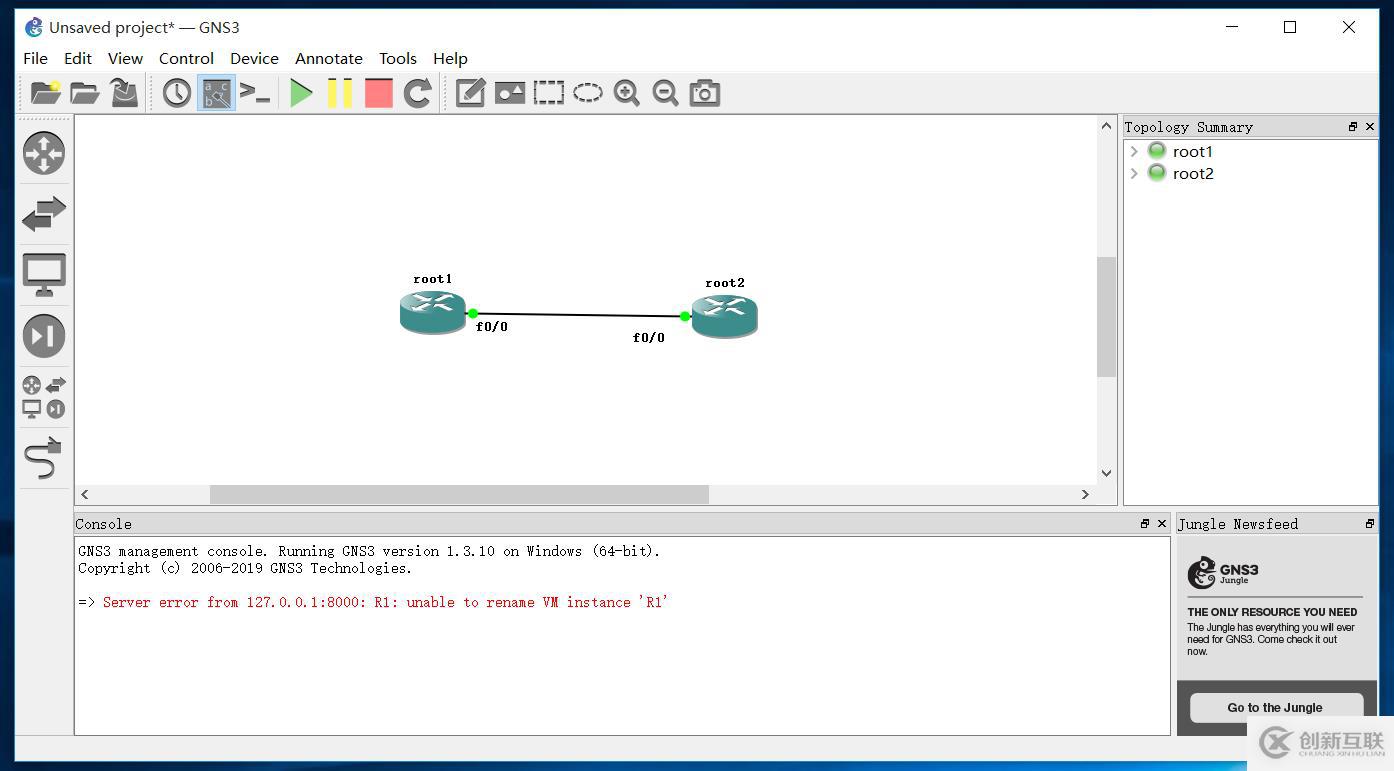Take a screenshot with the camera icon
This screenshot has width=1394, height=771.
705,93
